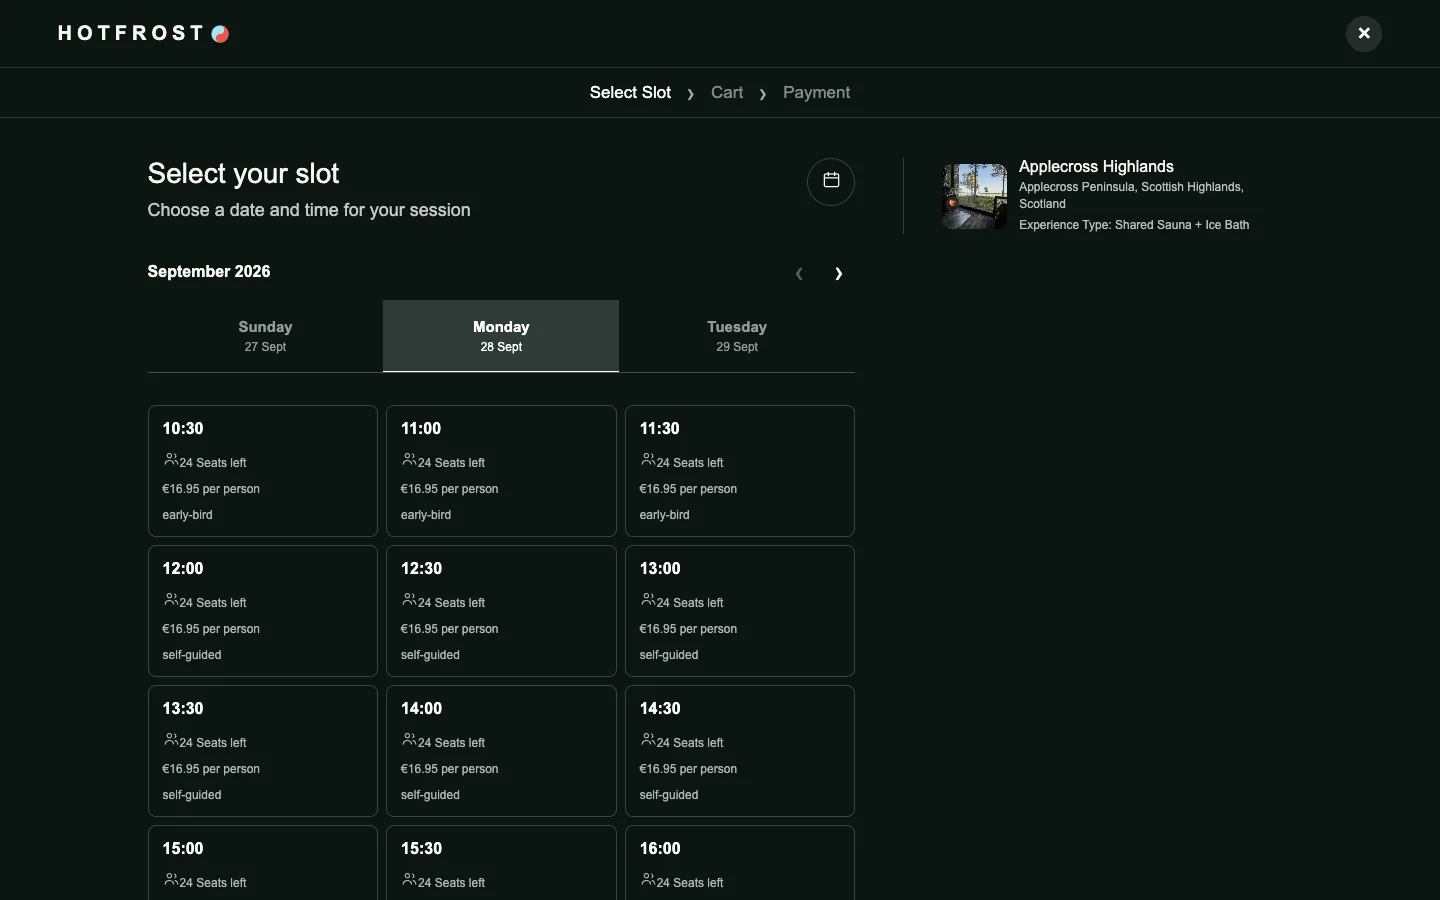The height and width of the screenshot is (900, 1440).
Task: Click the seats icon in the 12:30 slot
Action: click(x=409, y=600)
